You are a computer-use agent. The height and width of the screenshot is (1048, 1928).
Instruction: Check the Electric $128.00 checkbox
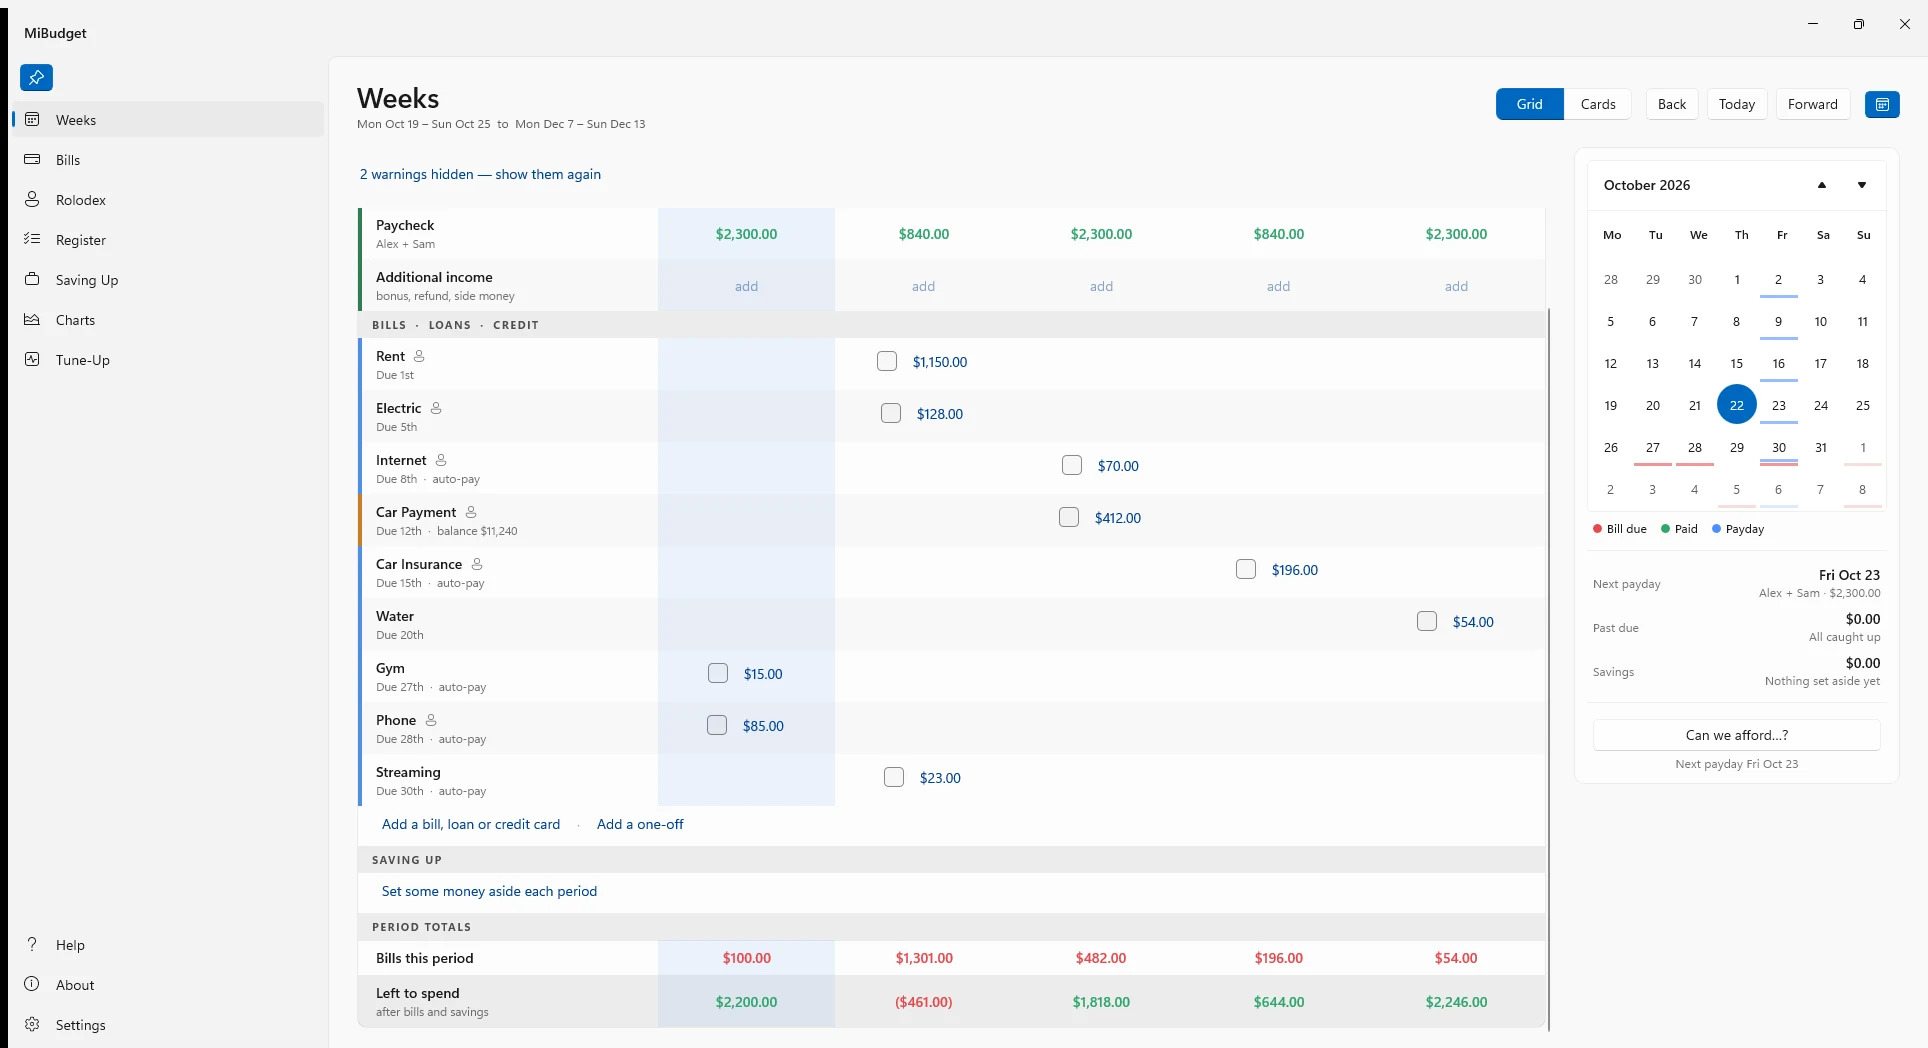tap(891, 413)
